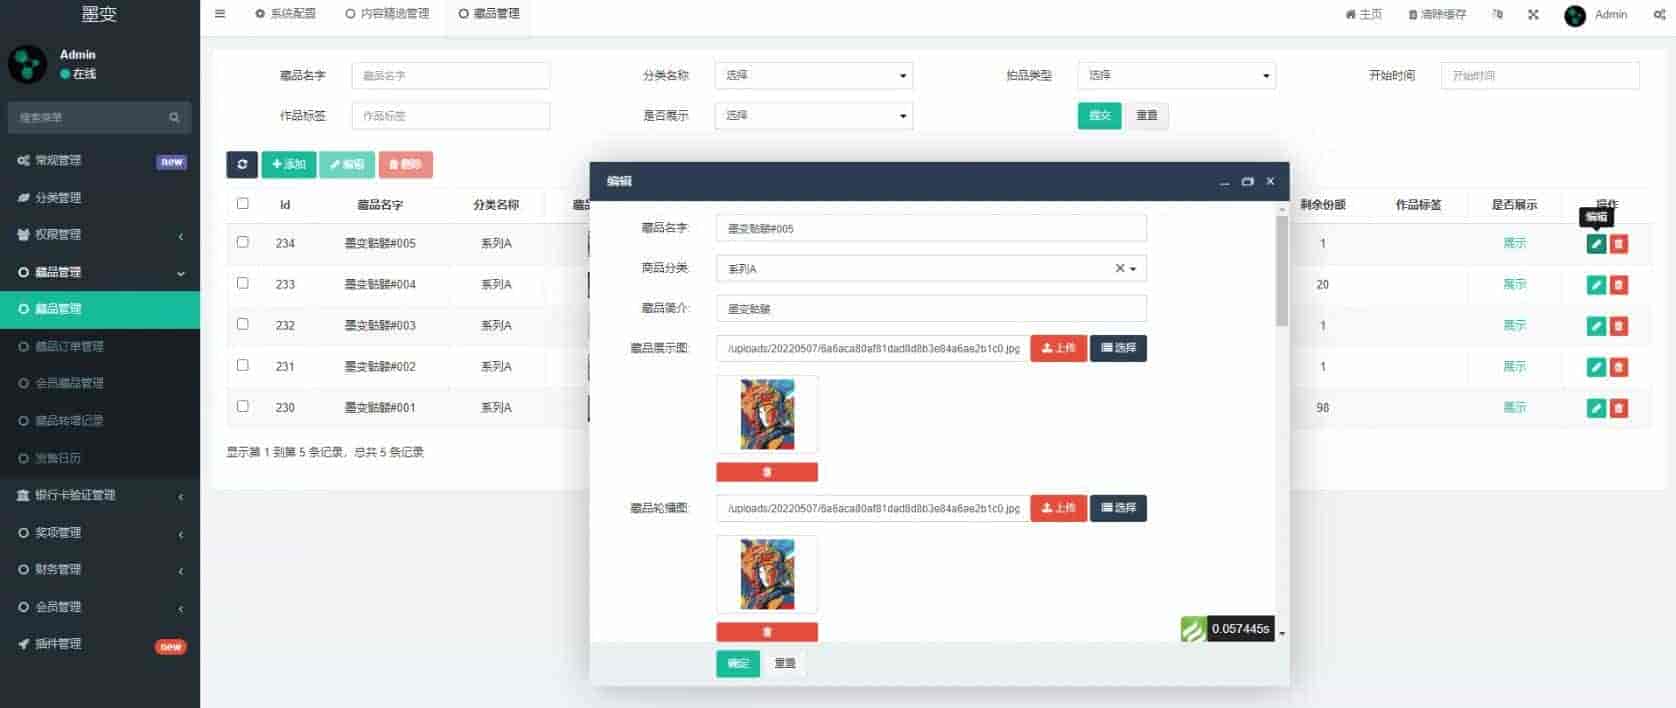Toggle the 展示 status for row 233

coord(1514,285)
